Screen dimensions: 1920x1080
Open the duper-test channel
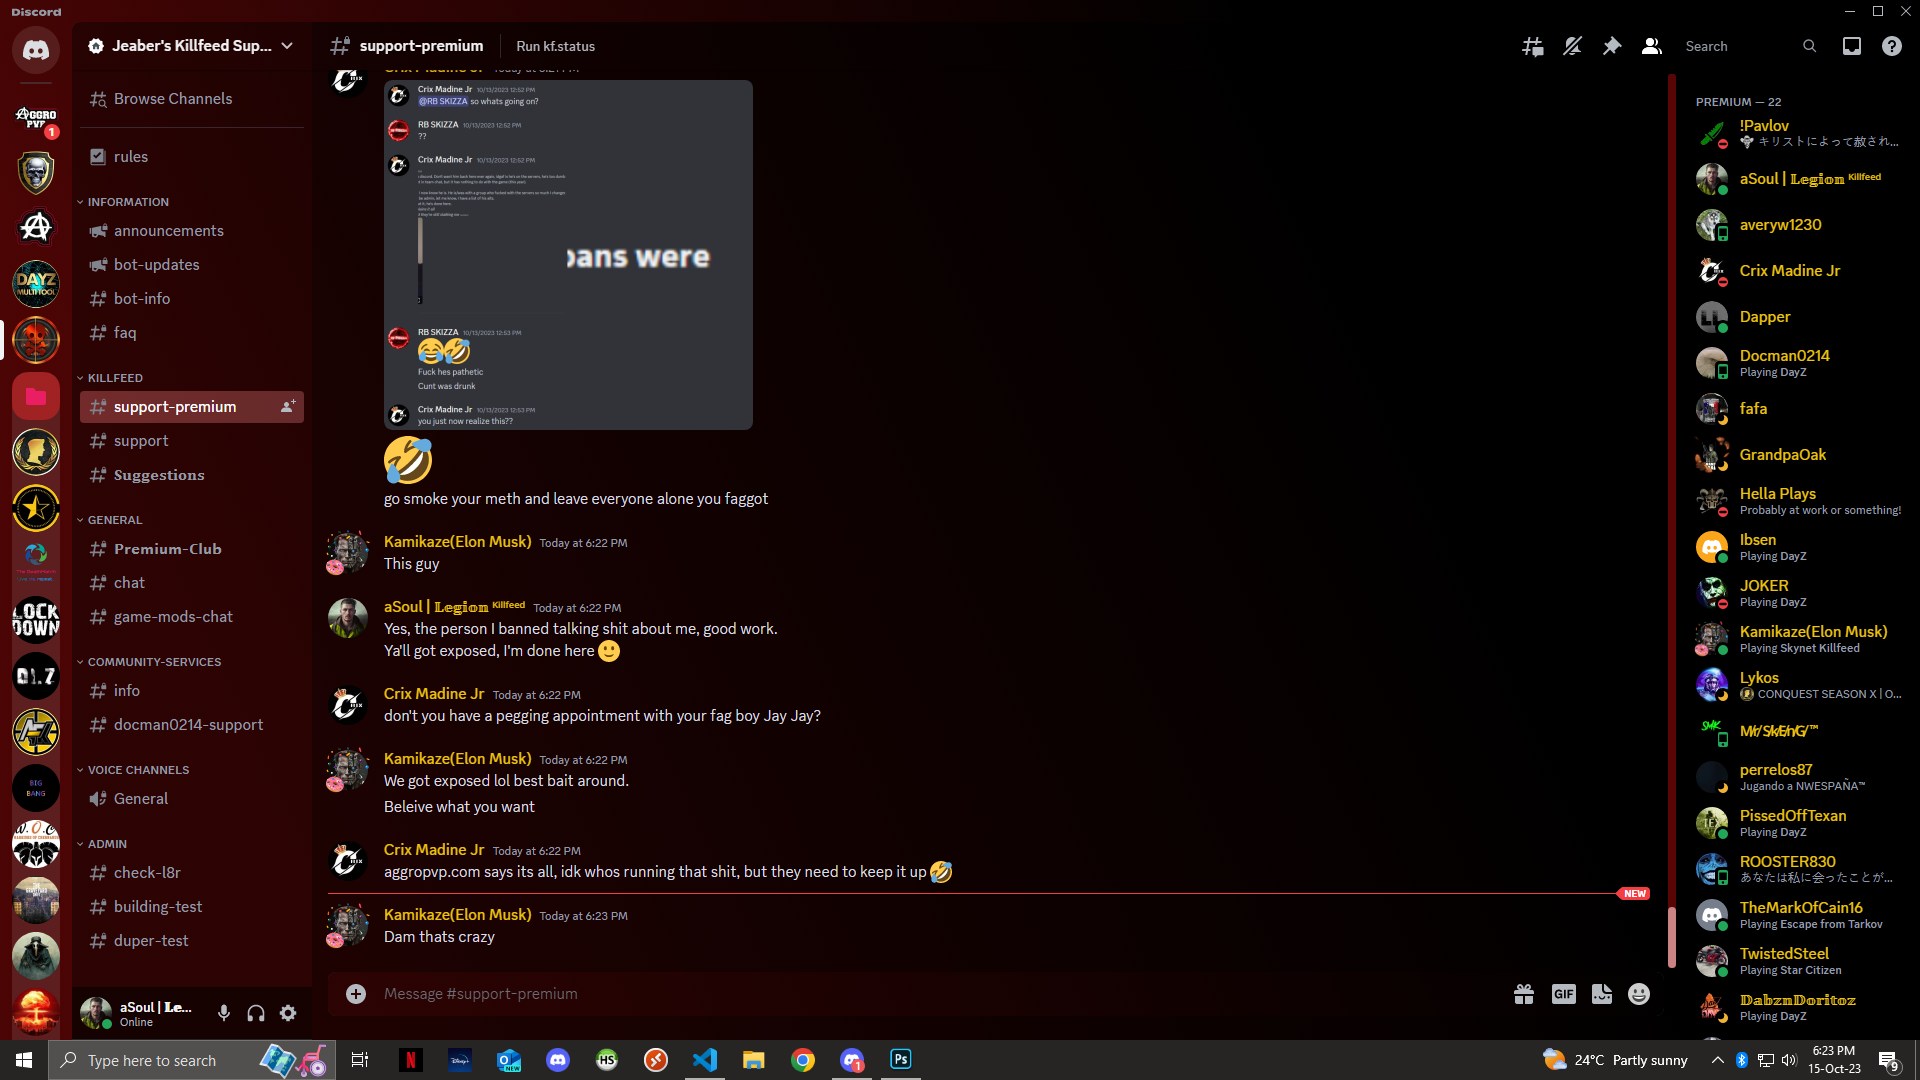[x=192, y=941]
